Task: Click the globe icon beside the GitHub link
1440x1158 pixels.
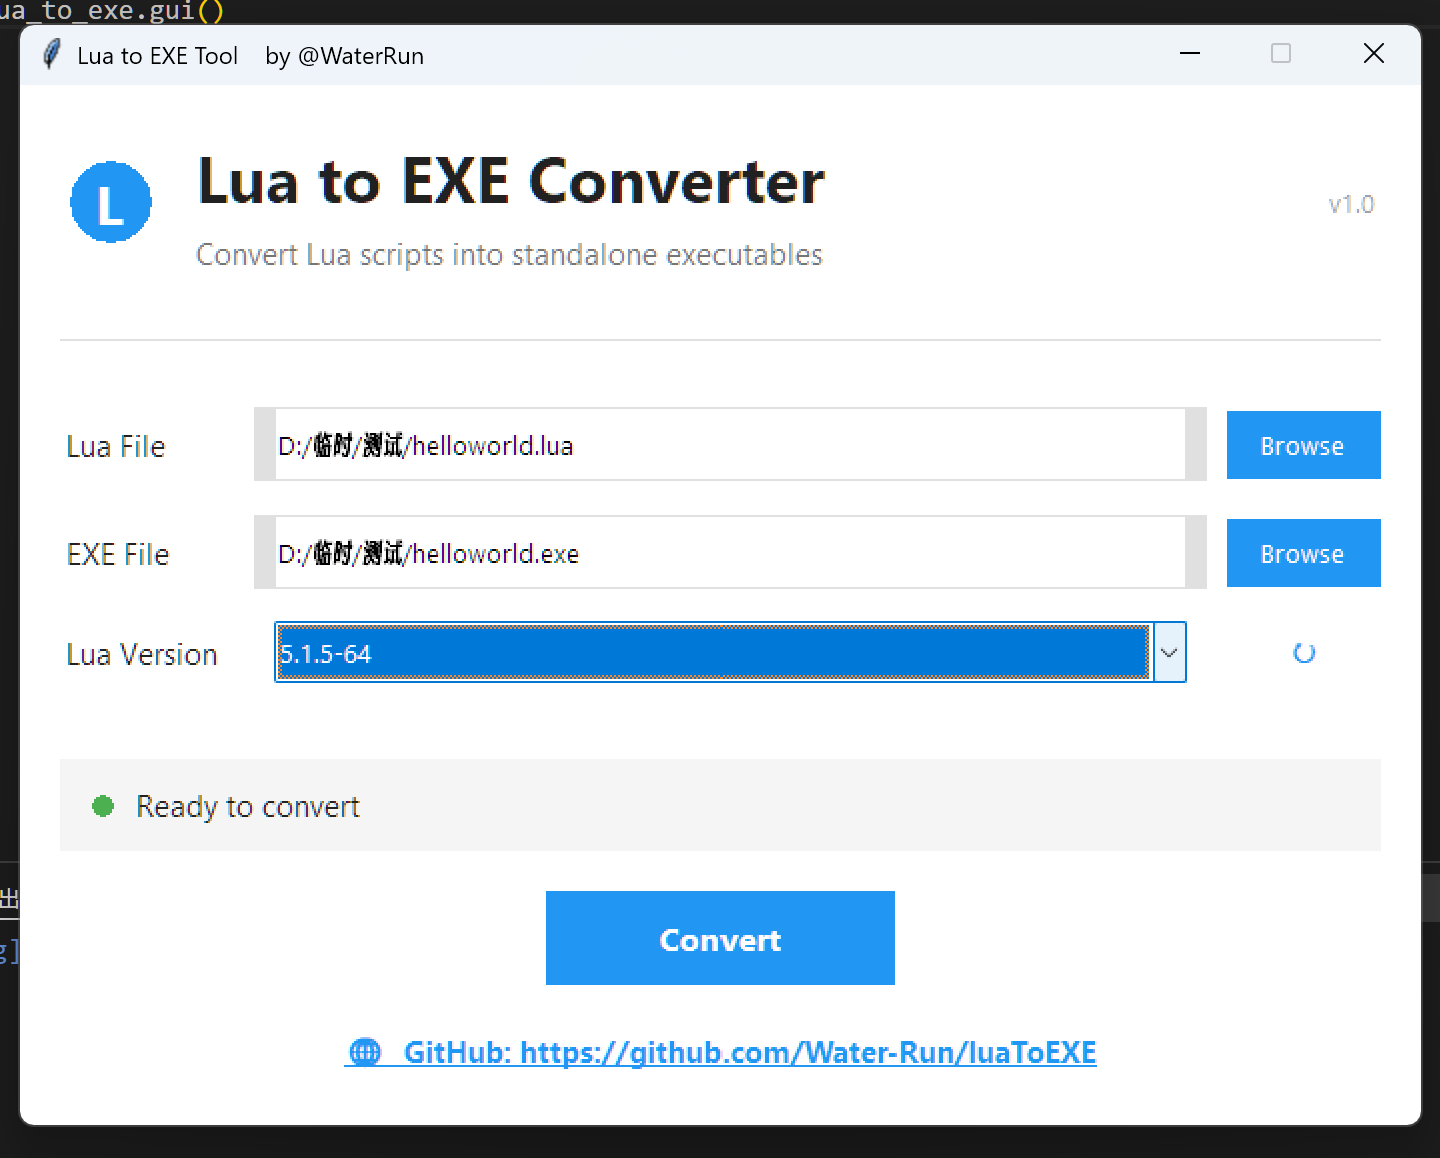Action: coord(365,1052)
